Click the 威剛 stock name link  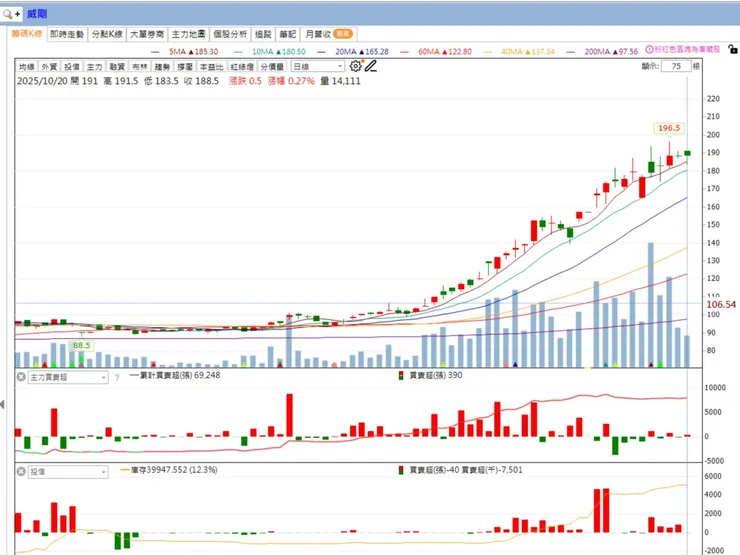click(37, 14)
